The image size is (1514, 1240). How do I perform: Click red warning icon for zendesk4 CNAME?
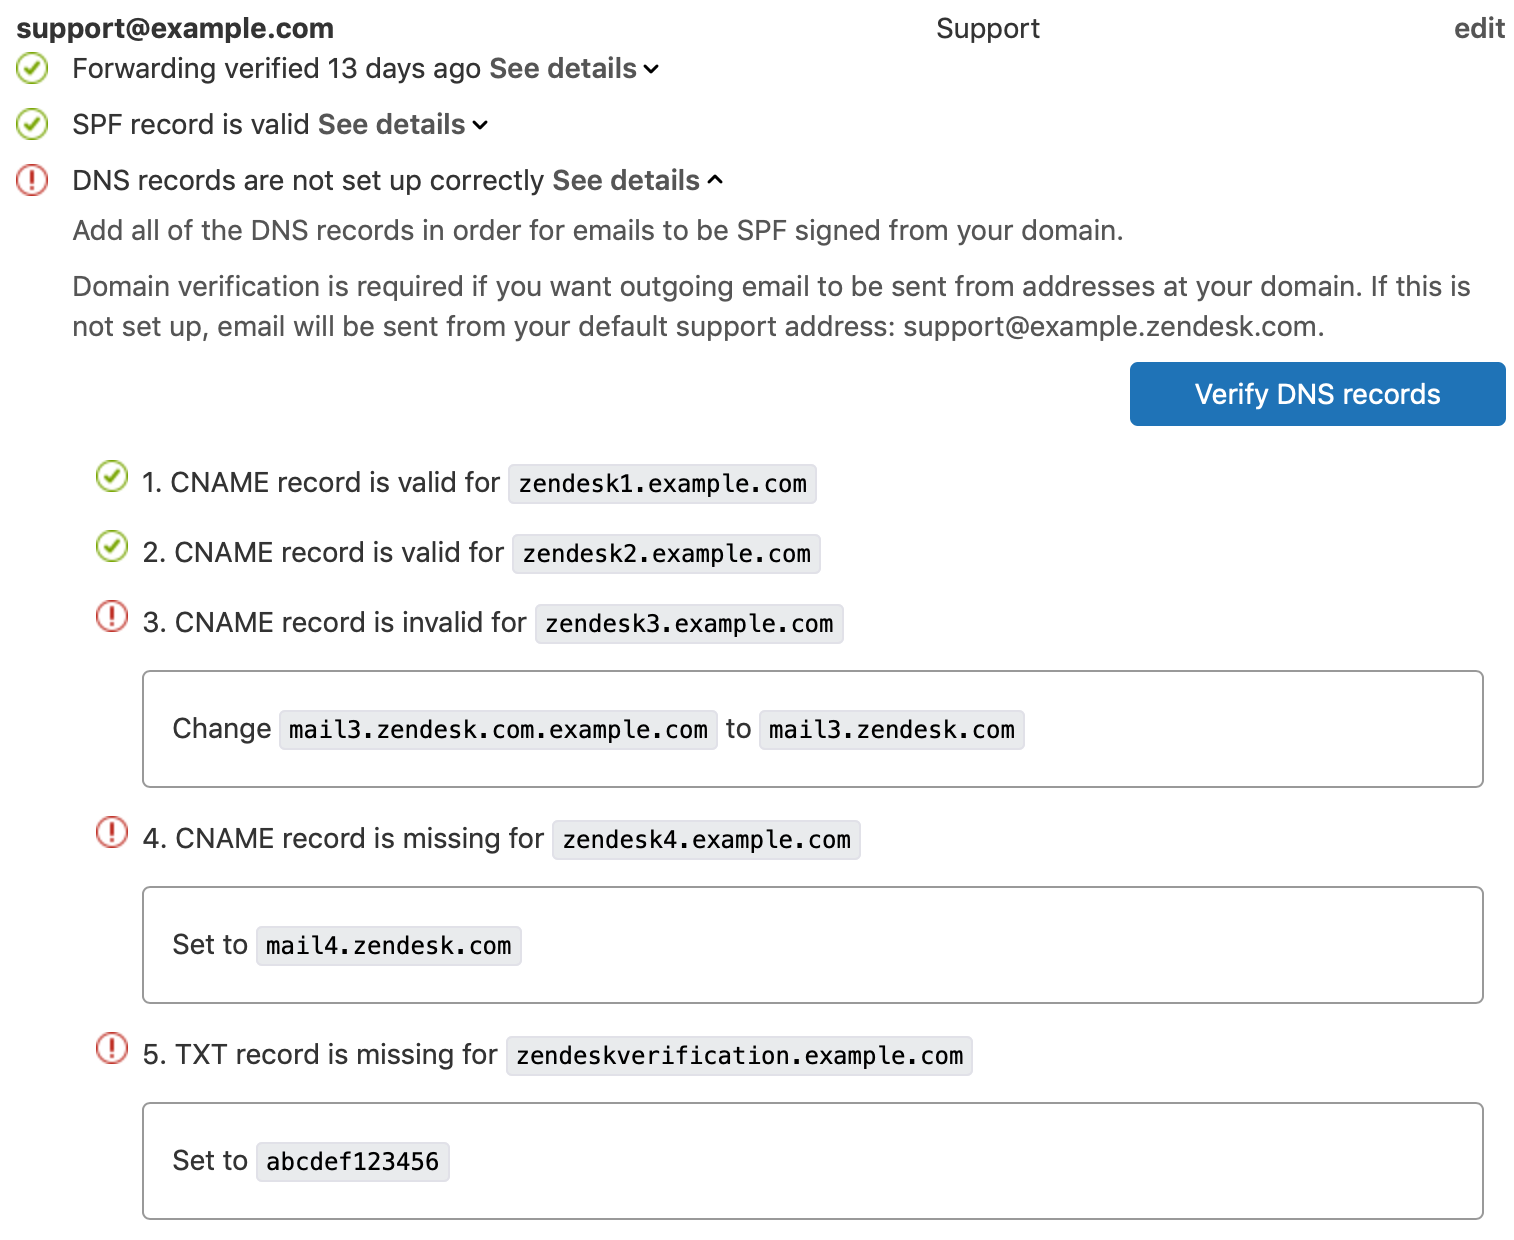click(x=111, y=833)
